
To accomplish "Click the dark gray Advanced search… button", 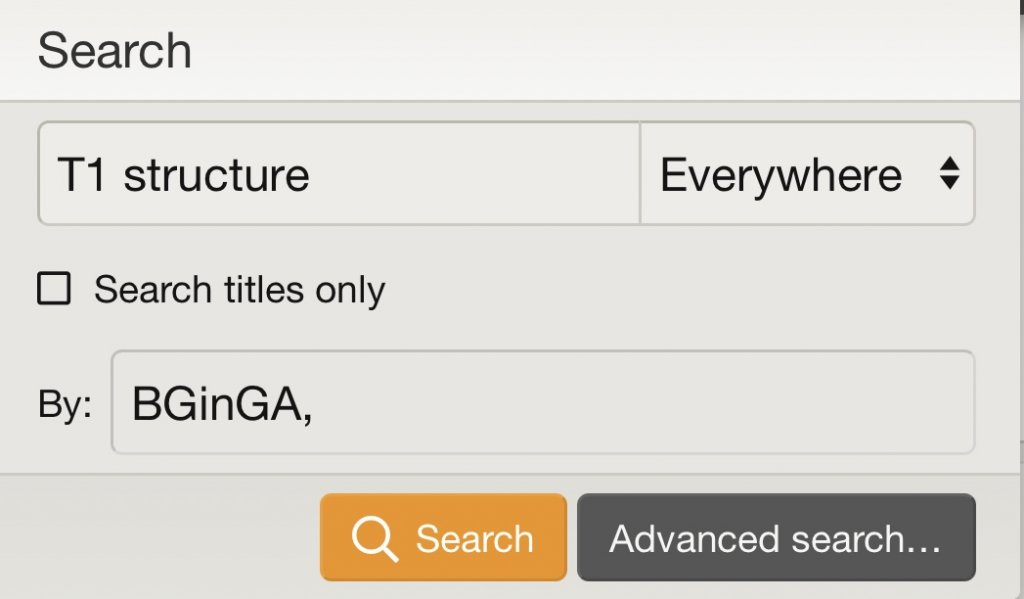I will pyautogui.click(x=776, y=537).
